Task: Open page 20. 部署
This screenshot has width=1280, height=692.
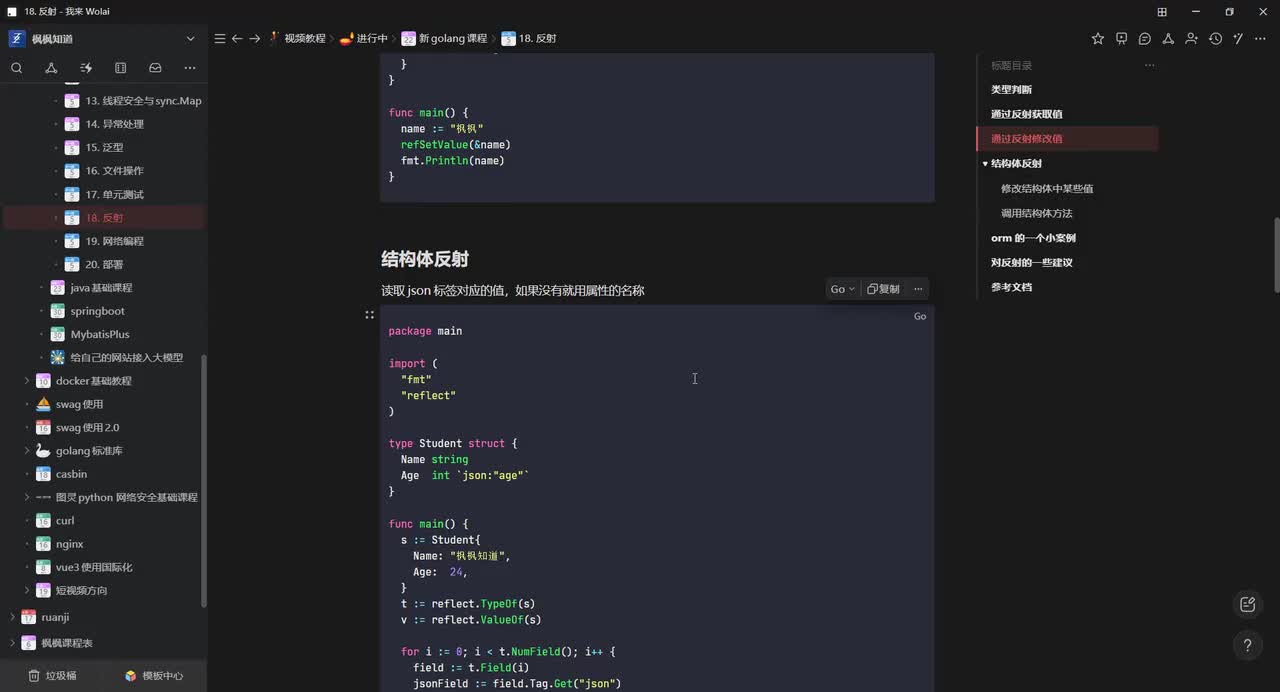Action: 104,264
